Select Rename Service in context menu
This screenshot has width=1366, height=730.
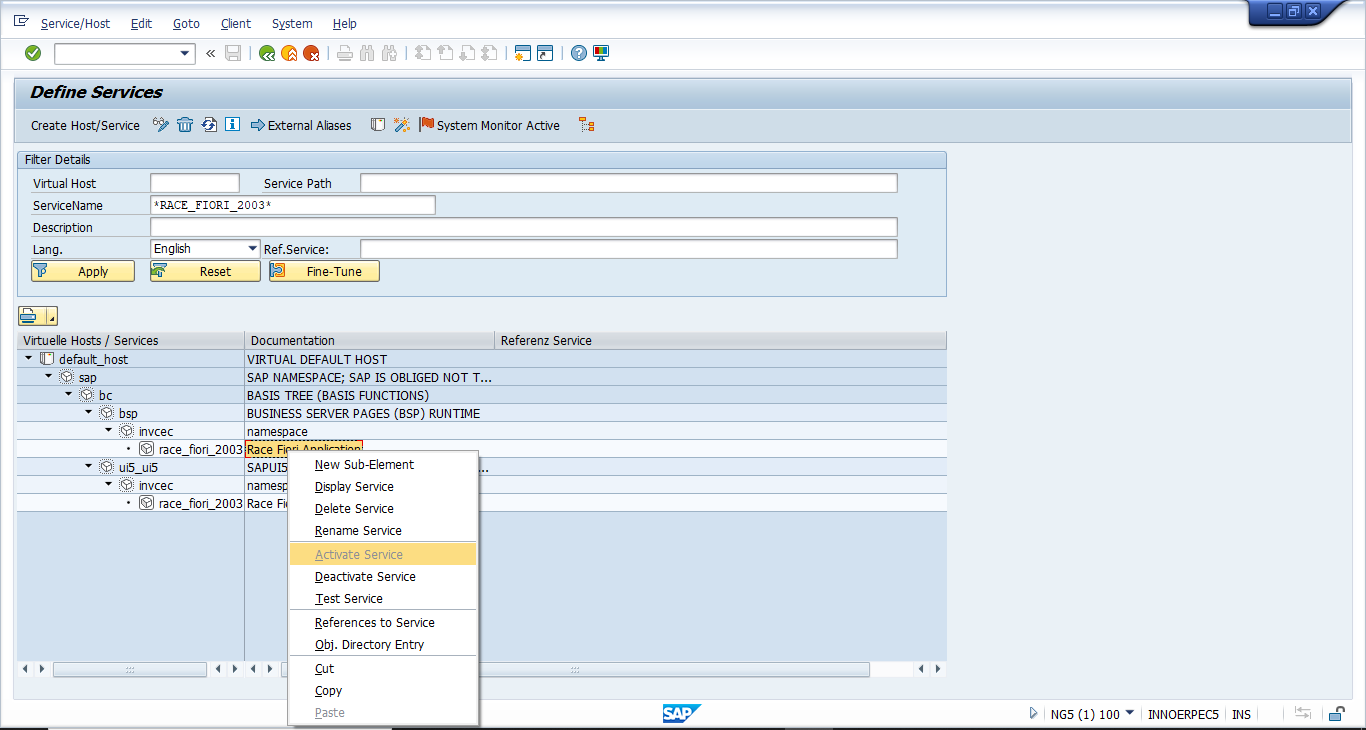pyautogui.click(x=383, y=530)
